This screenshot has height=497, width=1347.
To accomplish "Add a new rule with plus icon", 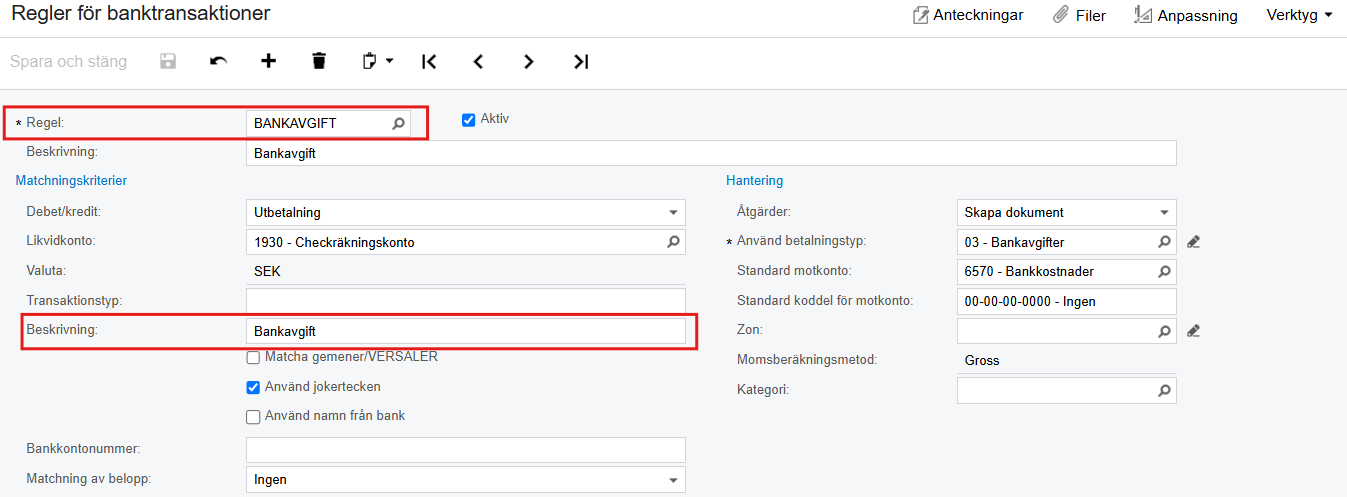I will pos(268,61).
